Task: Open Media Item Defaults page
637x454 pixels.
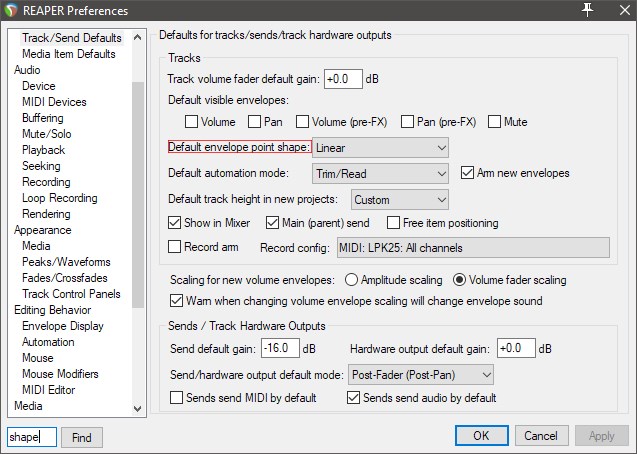Action: click(x=69, y=54)
